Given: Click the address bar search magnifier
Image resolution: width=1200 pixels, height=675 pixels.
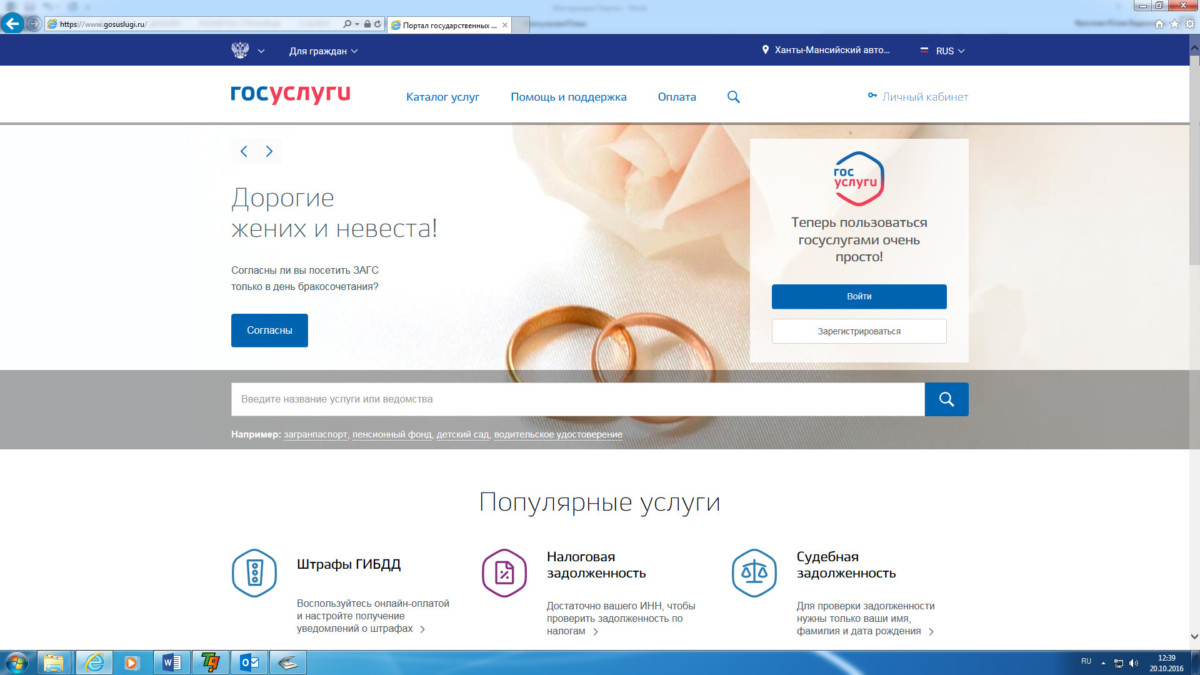Looking at the screenshot, I should click(347, 24).
